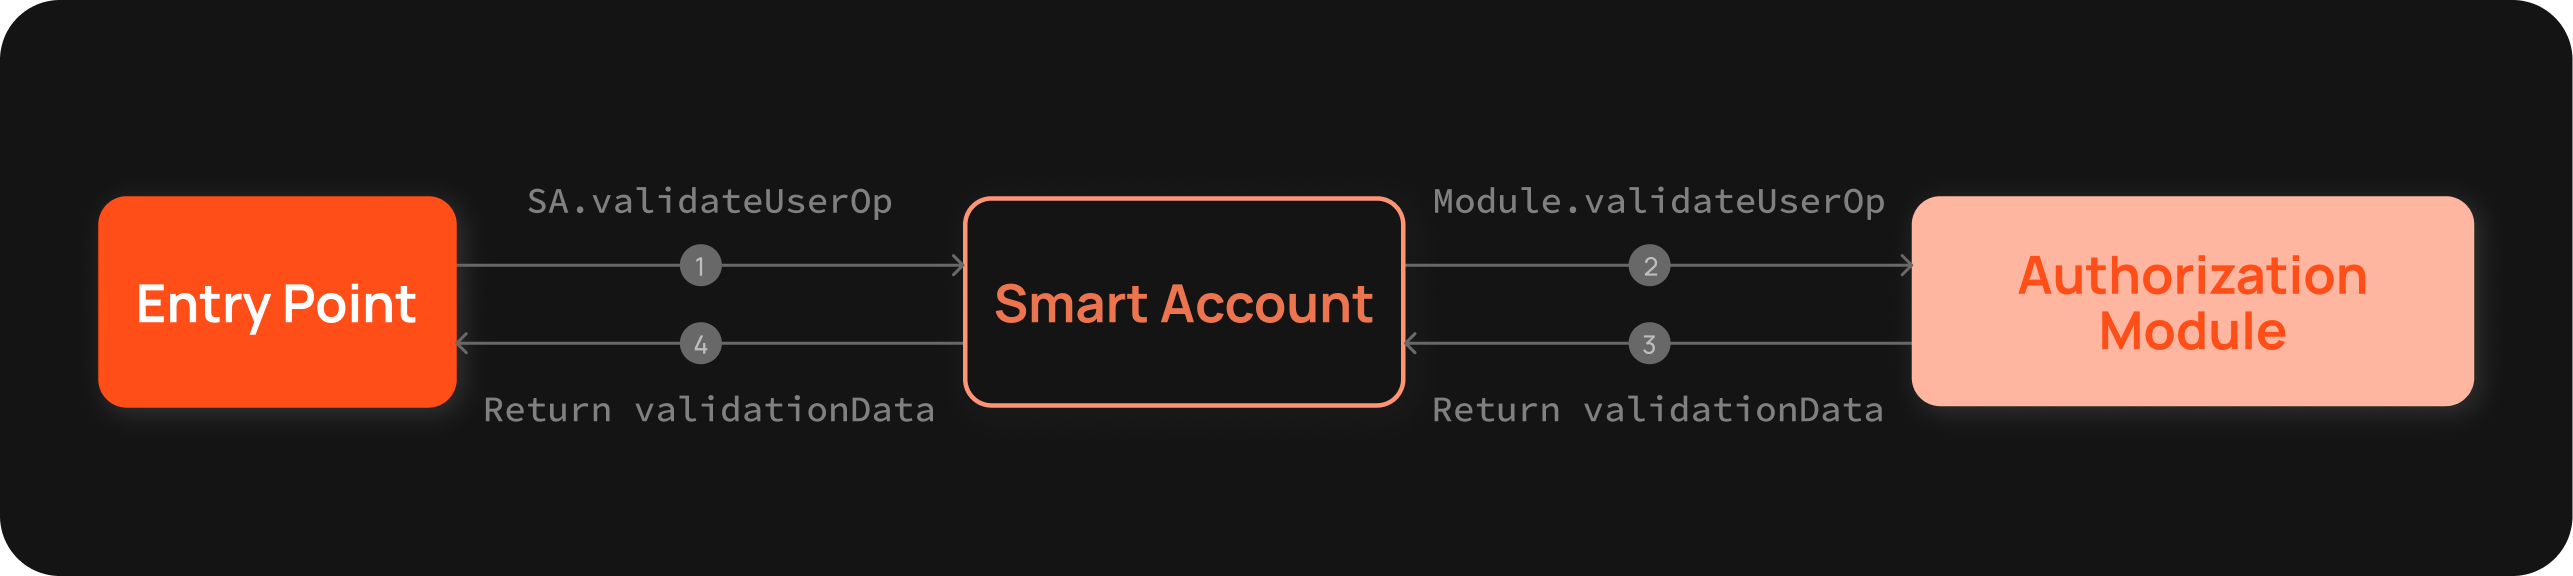Select the Smart Account outlined box
The width and height of the screenshot is (2573, 576).
pos(1184,302)
